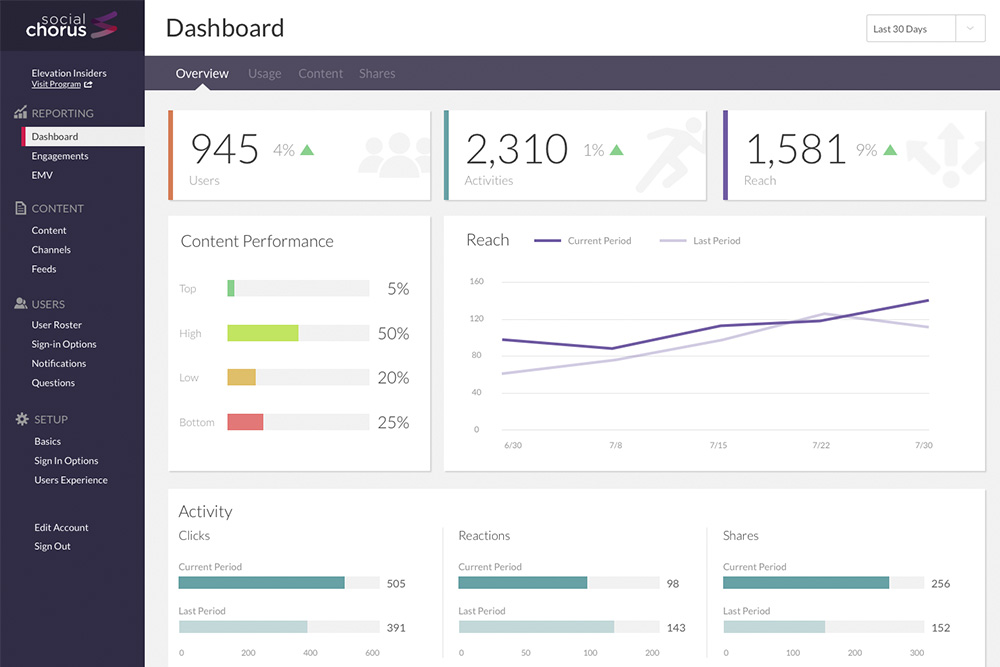Open Sign In Options under SETUP
The height and width of the screenshot is (667, 1000).
tap(66, 460)
